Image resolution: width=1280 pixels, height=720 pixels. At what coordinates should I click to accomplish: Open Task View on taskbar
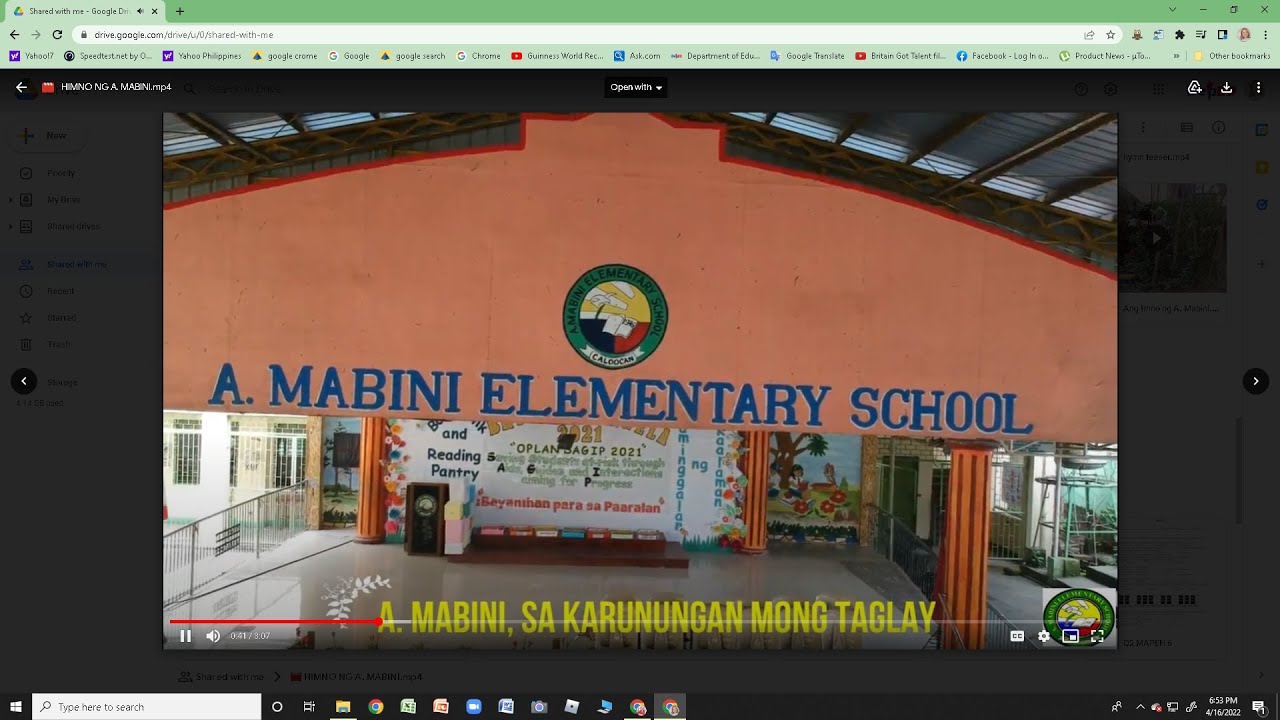coord(309,707)
